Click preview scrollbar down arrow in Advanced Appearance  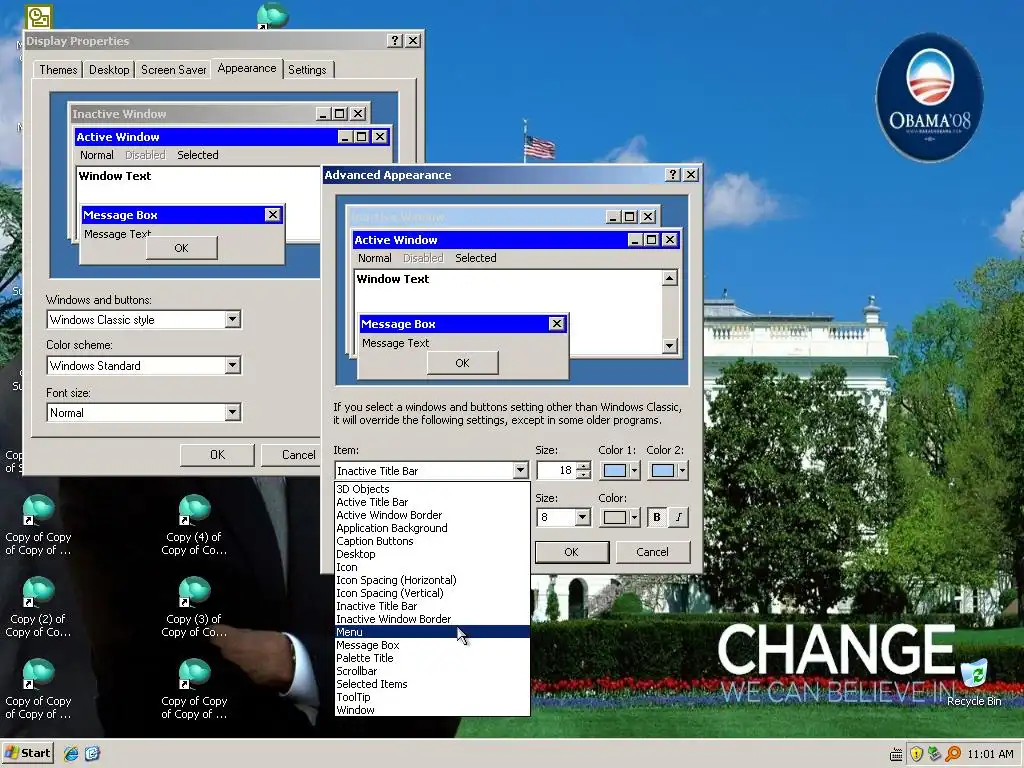[669, 345]
